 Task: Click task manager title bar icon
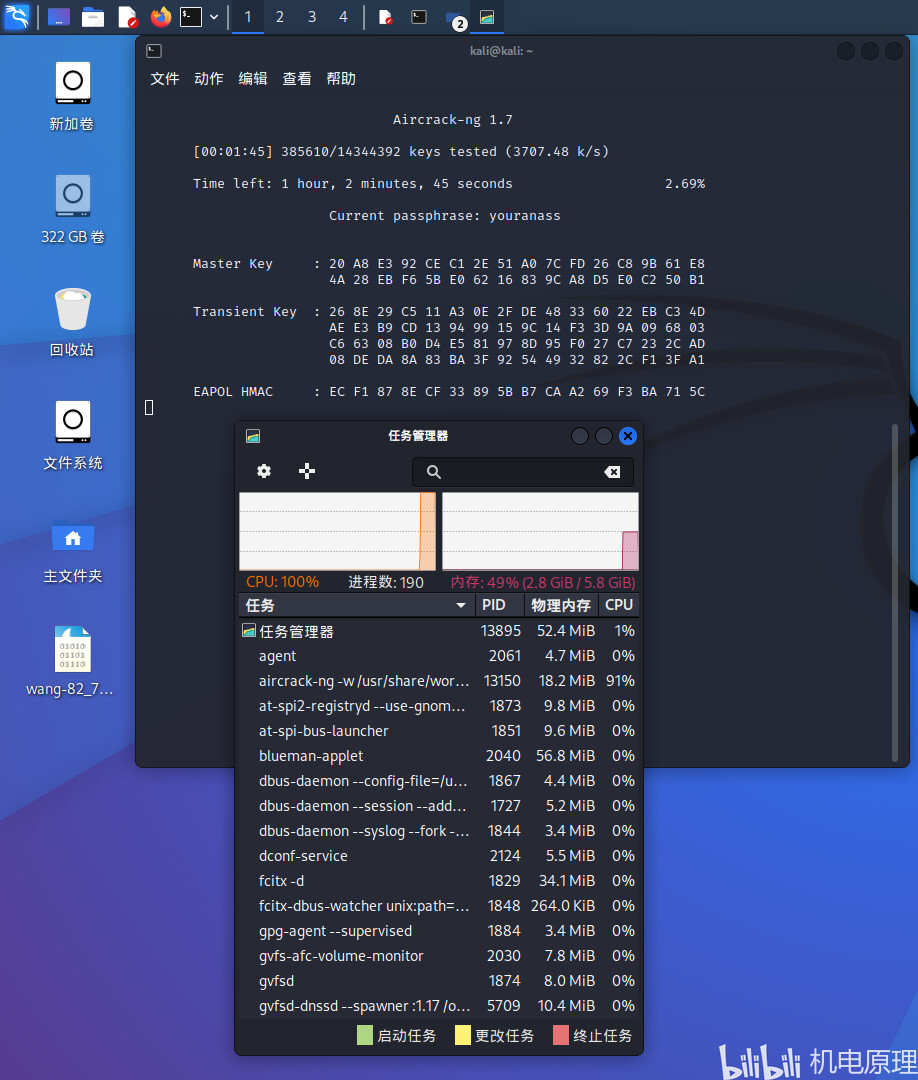tap(253, 436)
